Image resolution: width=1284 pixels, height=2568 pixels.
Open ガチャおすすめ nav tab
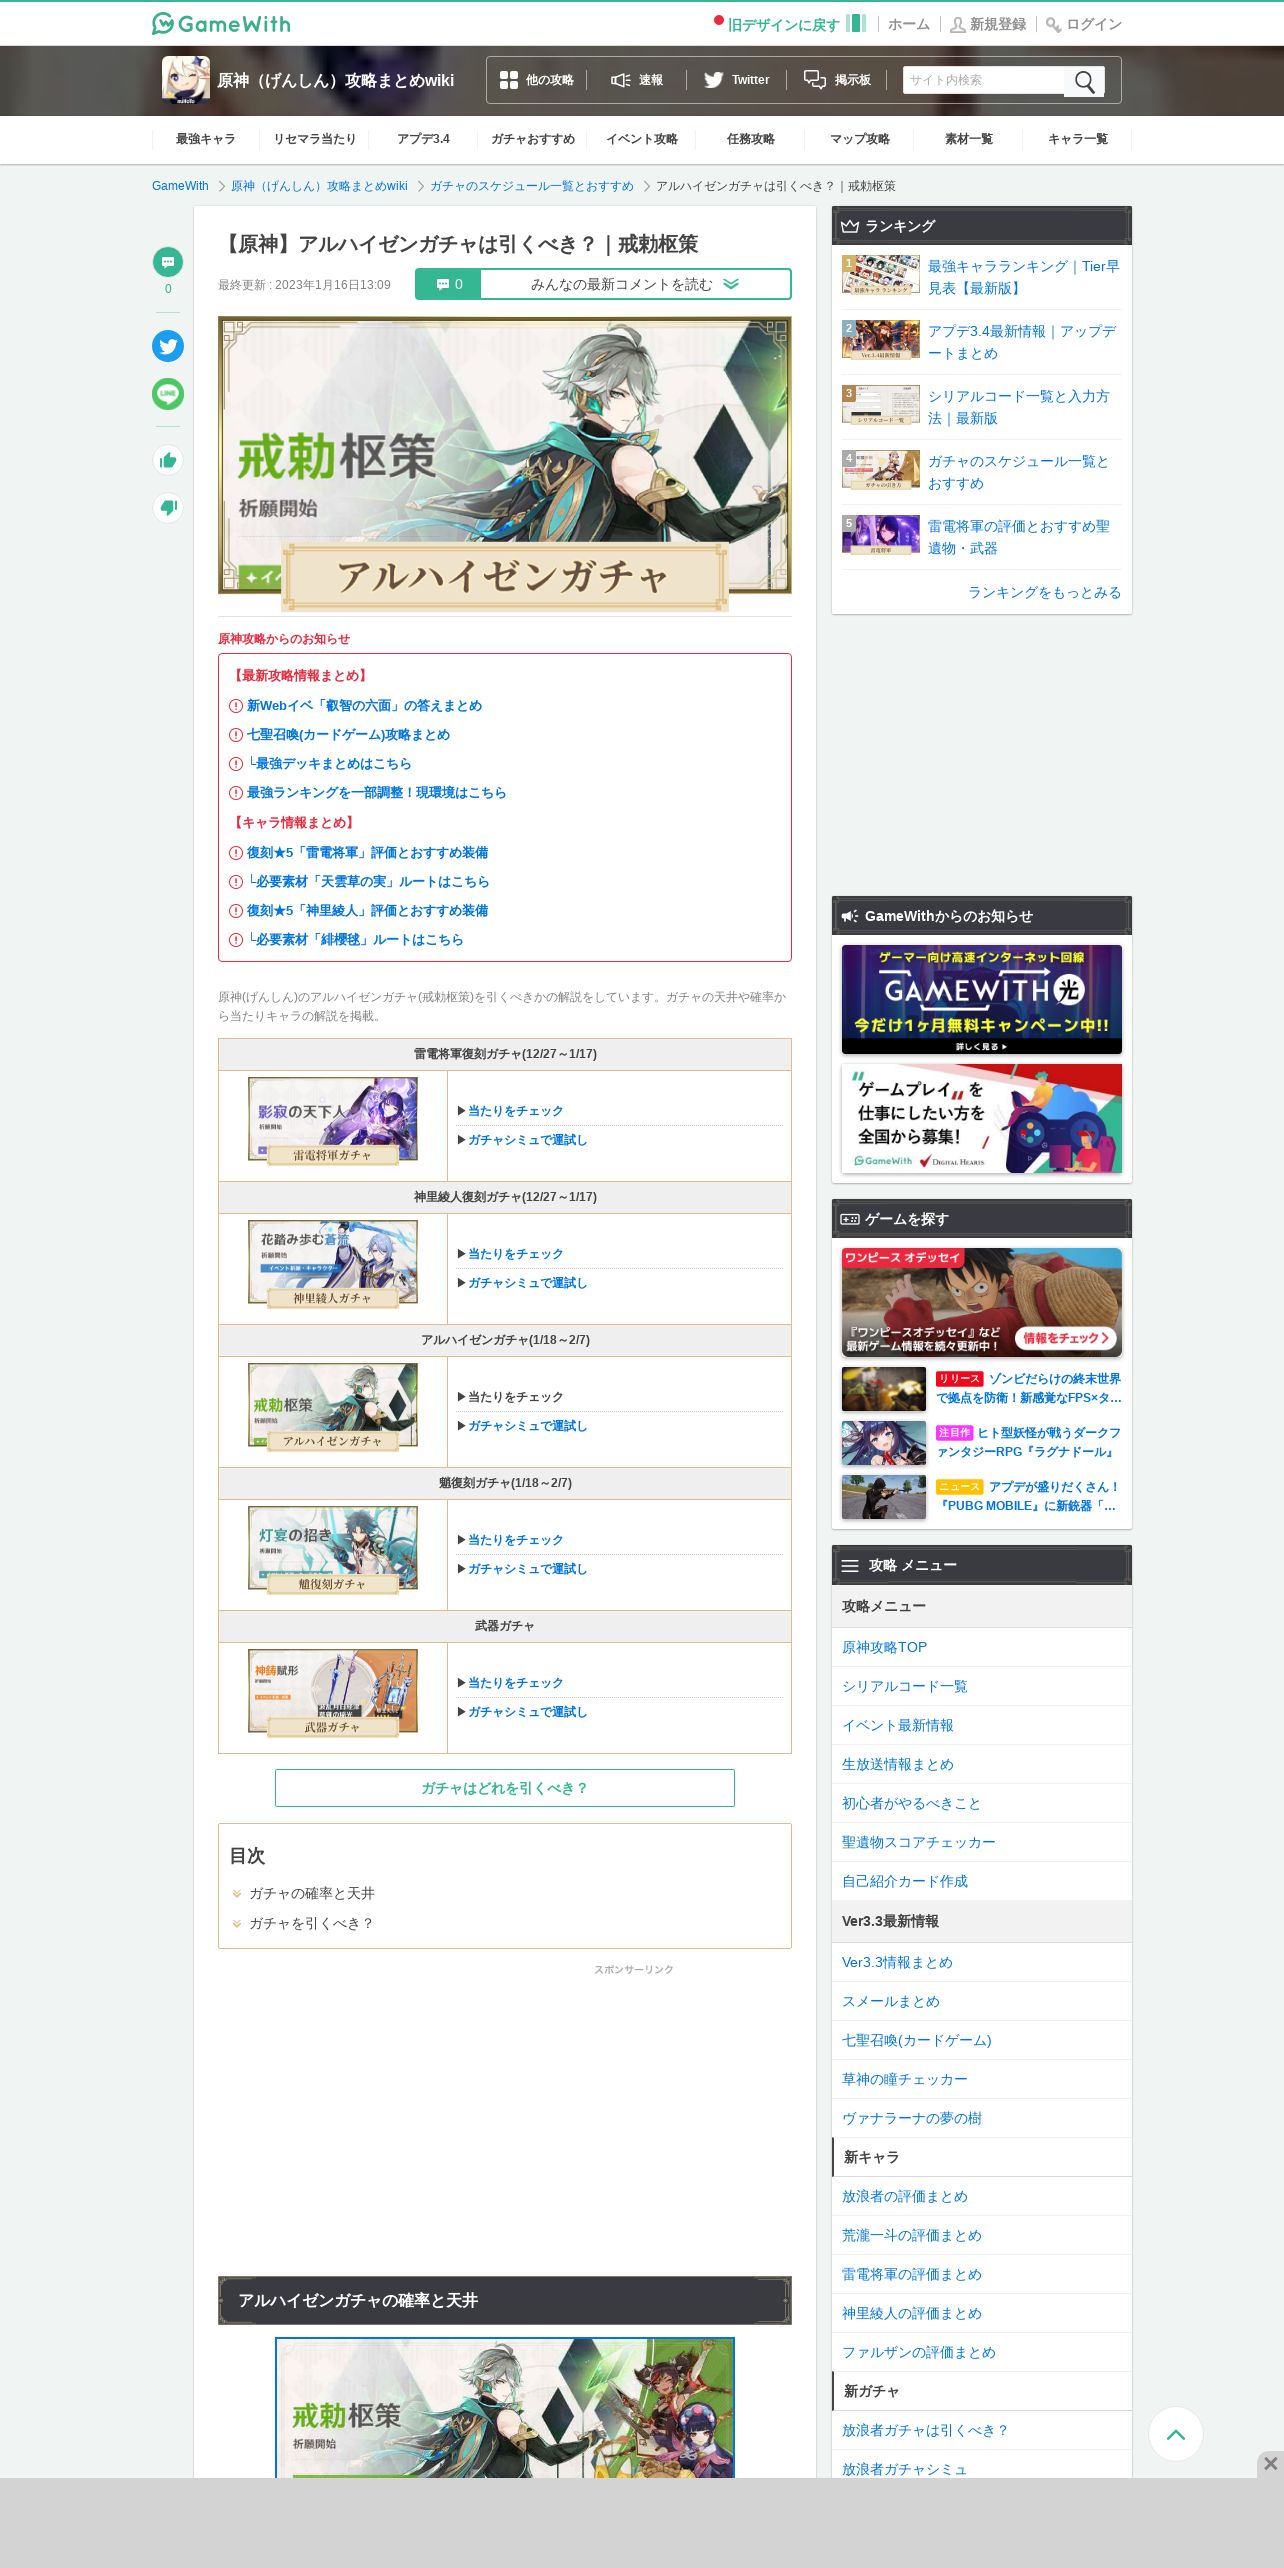coord(533,139)
